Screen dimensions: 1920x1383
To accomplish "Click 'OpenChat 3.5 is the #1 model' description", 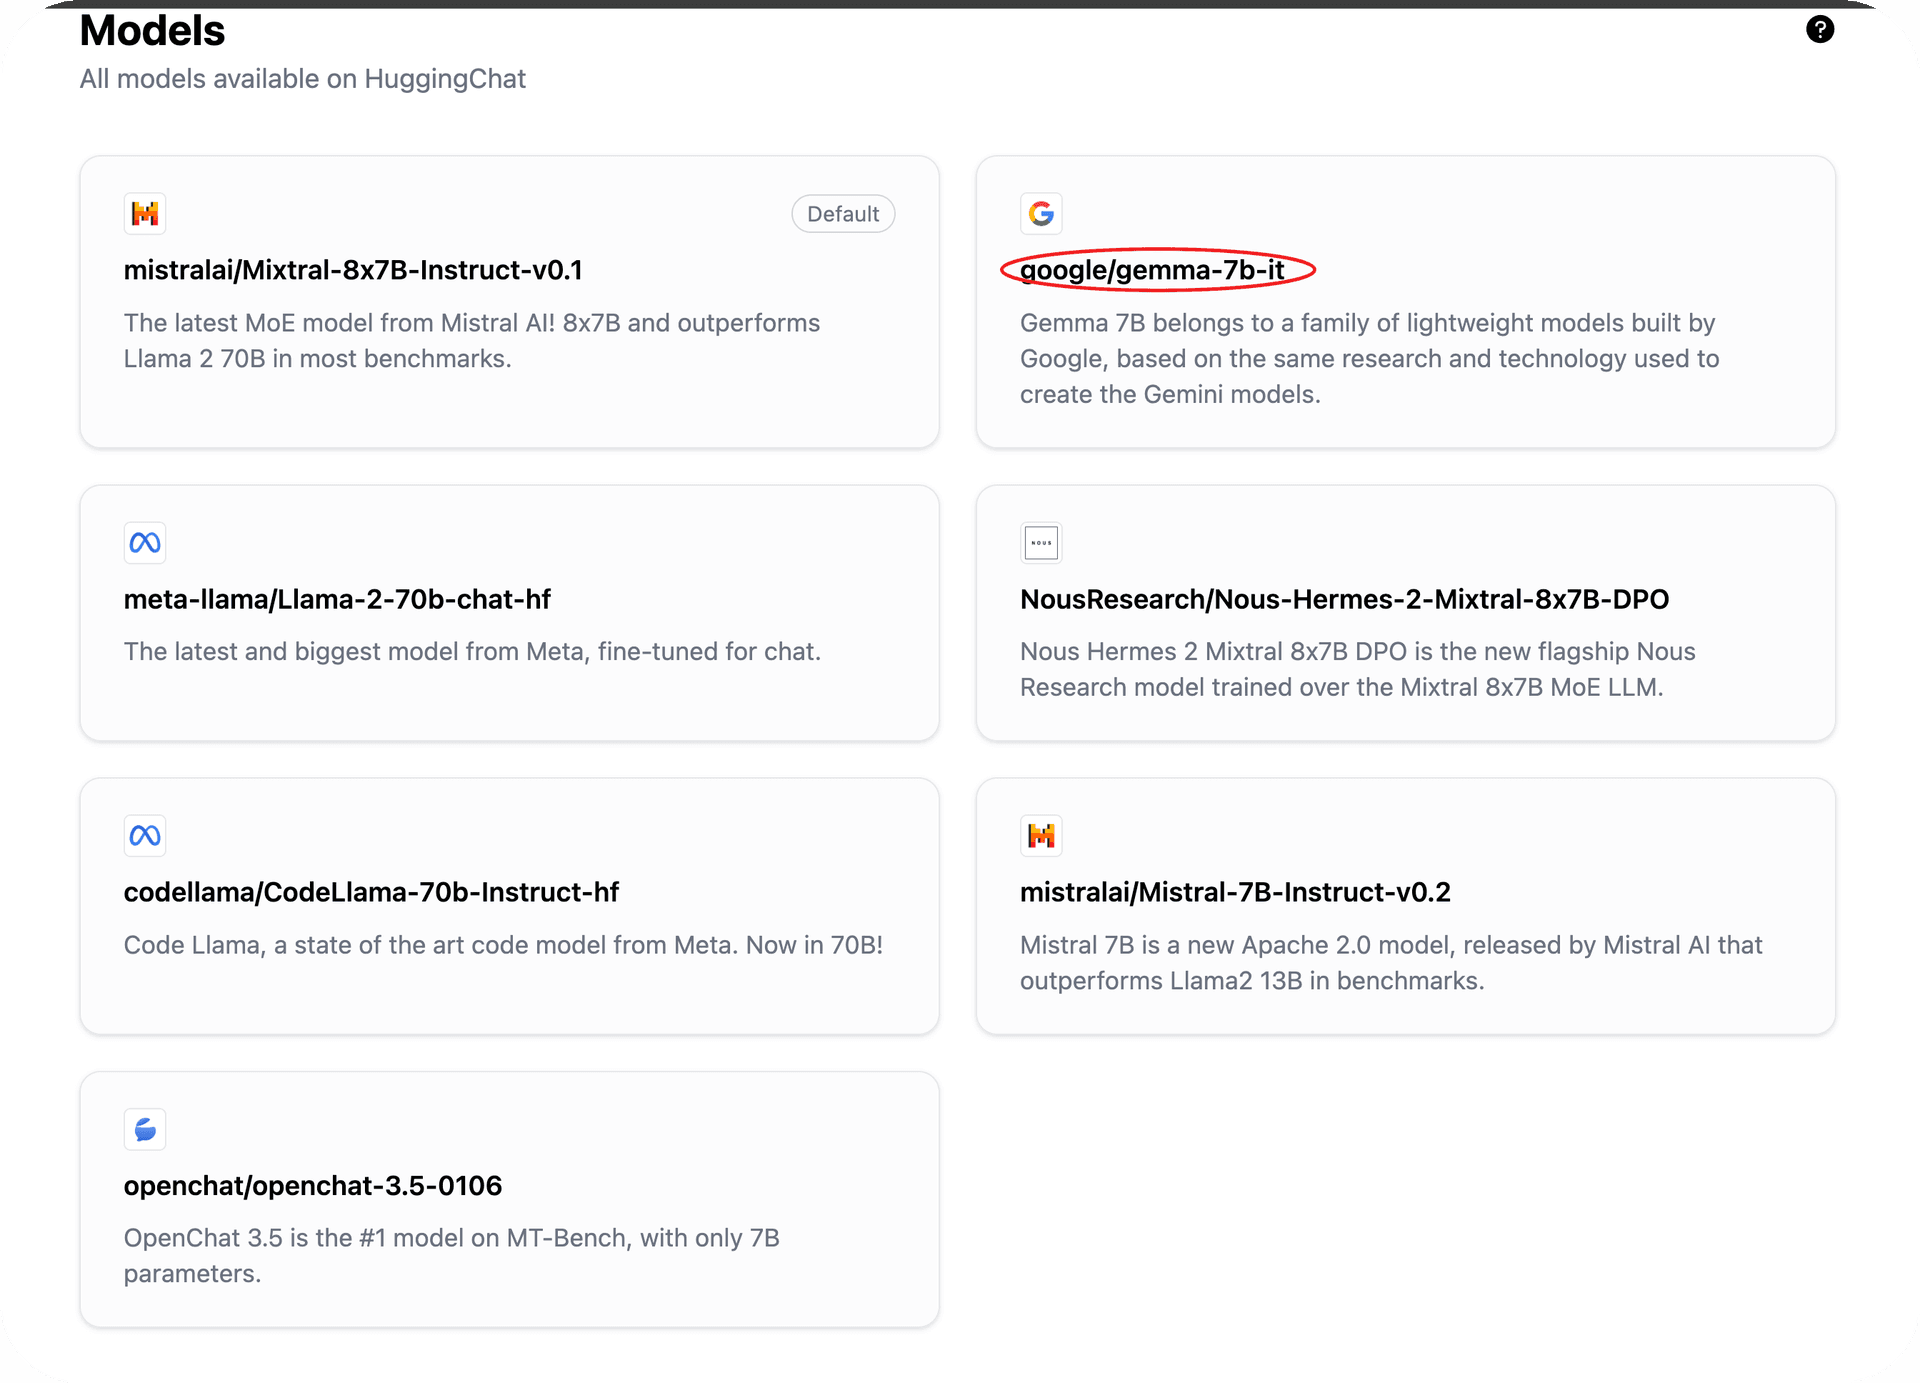I will pos(452,1256).
